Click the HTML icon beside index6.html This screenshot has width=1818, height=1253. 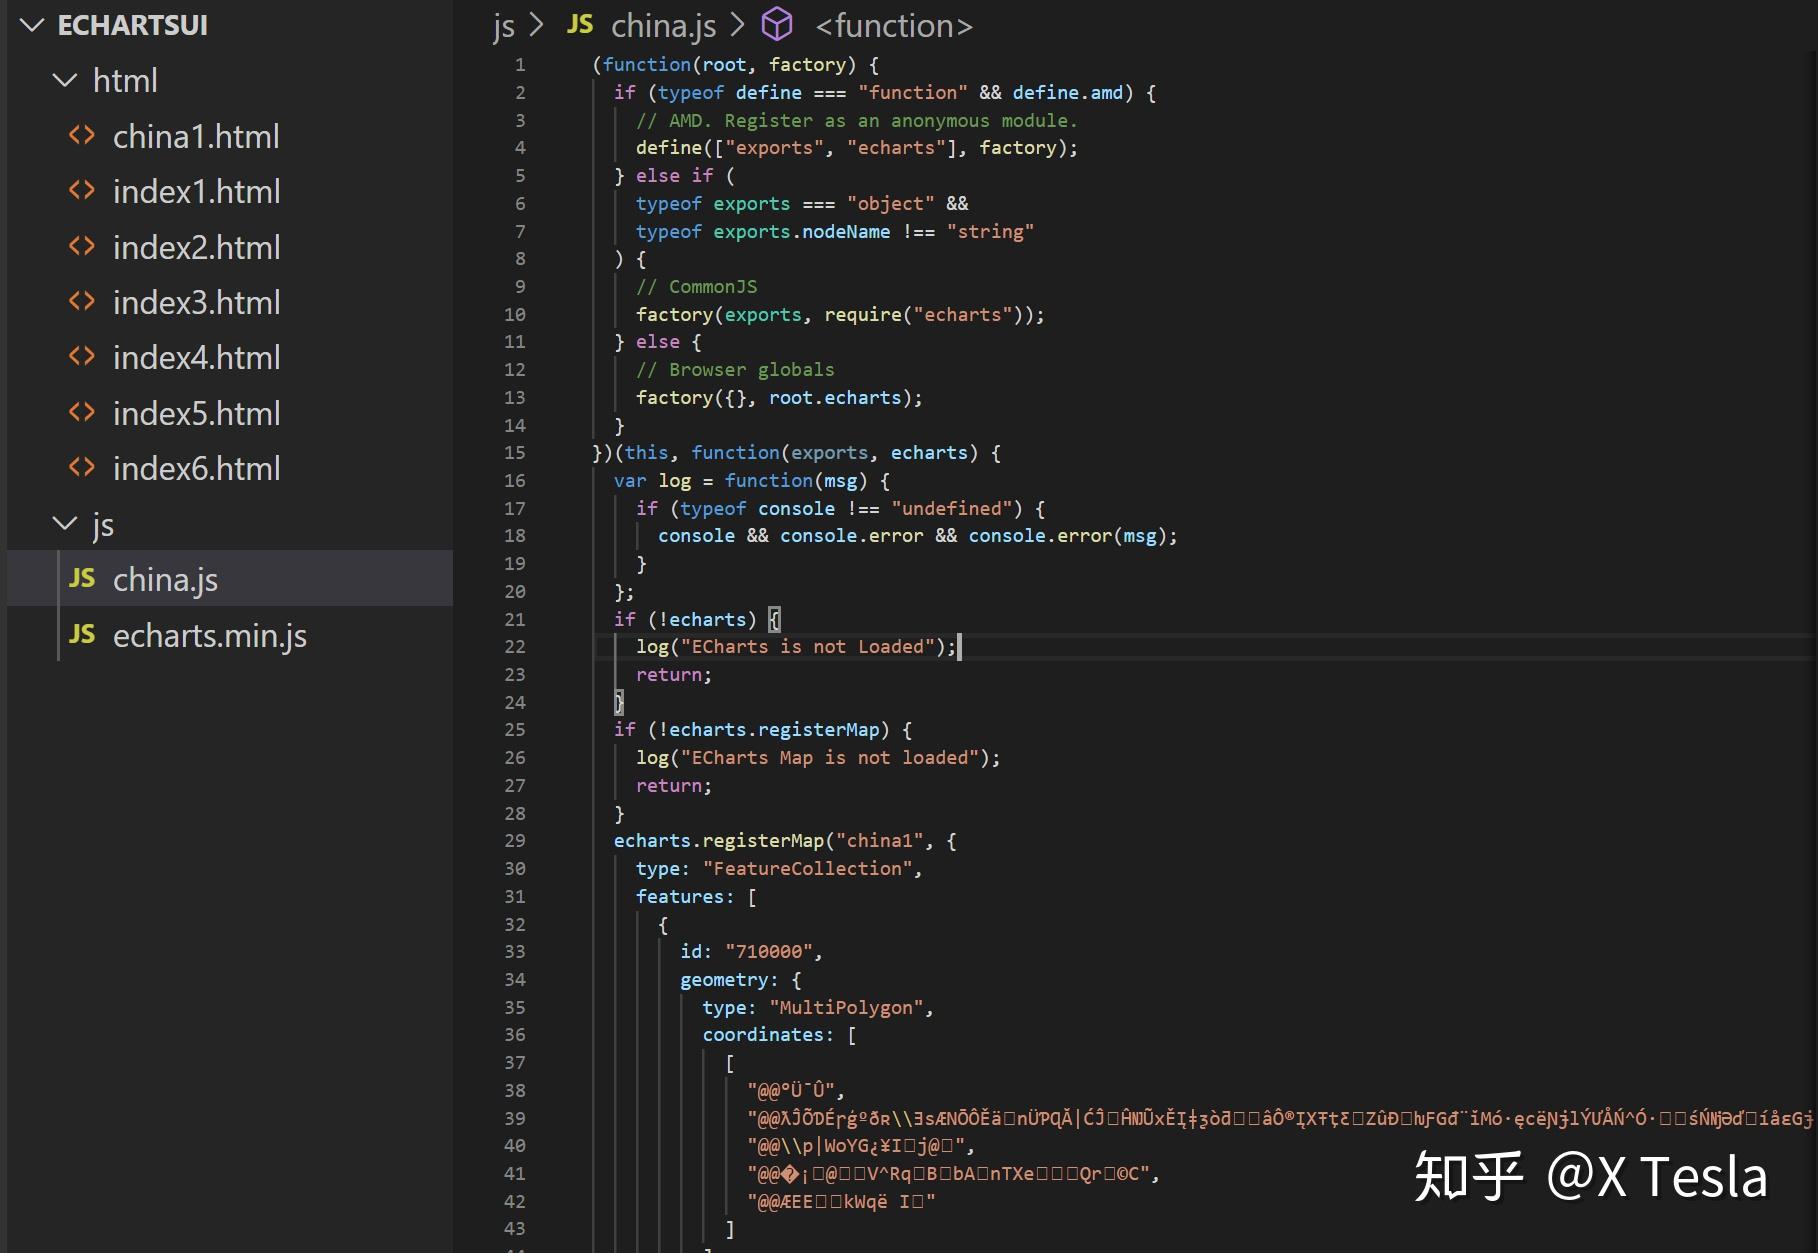point(83,467)
